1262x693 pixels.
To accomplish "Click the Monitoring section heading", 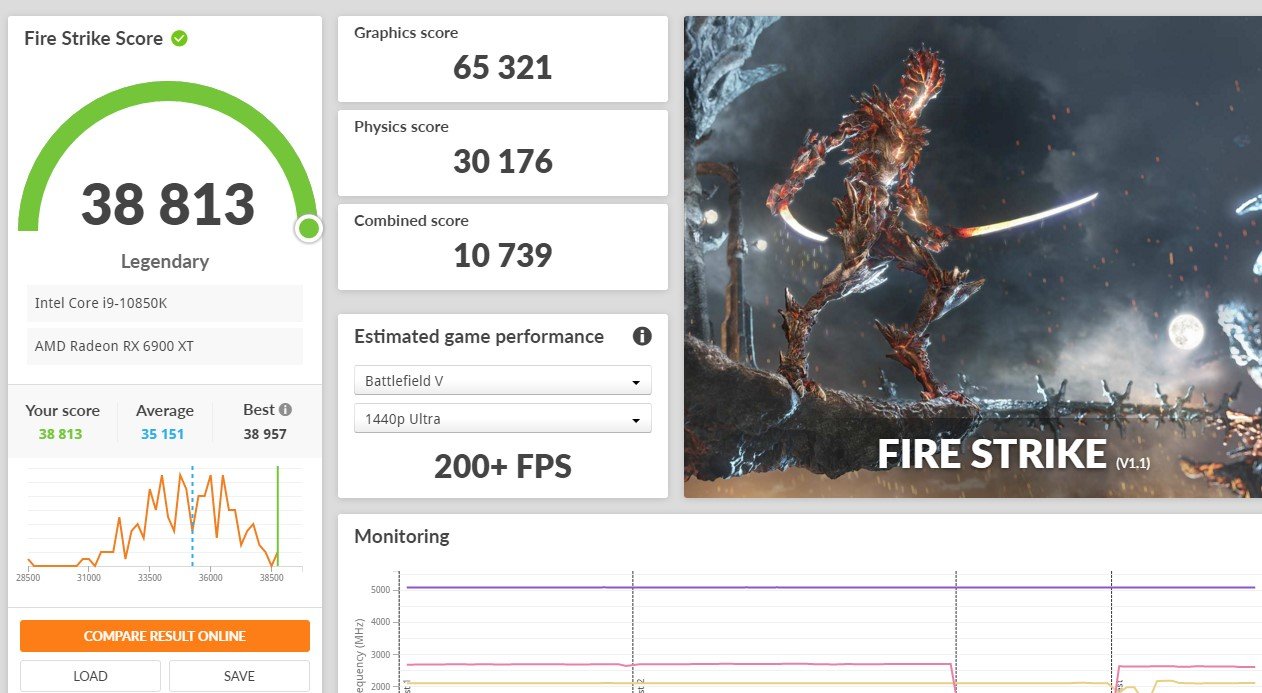I will point(402,536).
